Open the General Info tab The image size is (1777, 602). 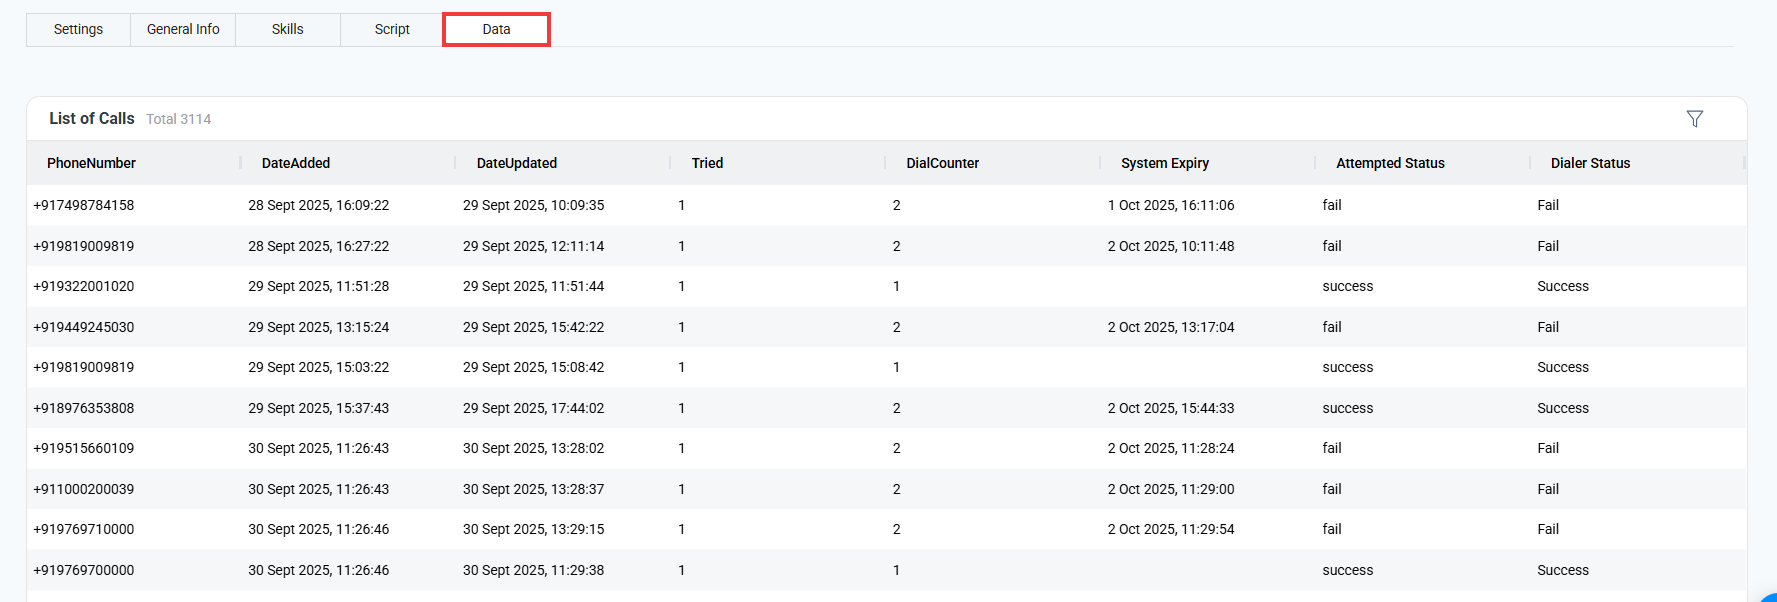[x=183, y=29]
